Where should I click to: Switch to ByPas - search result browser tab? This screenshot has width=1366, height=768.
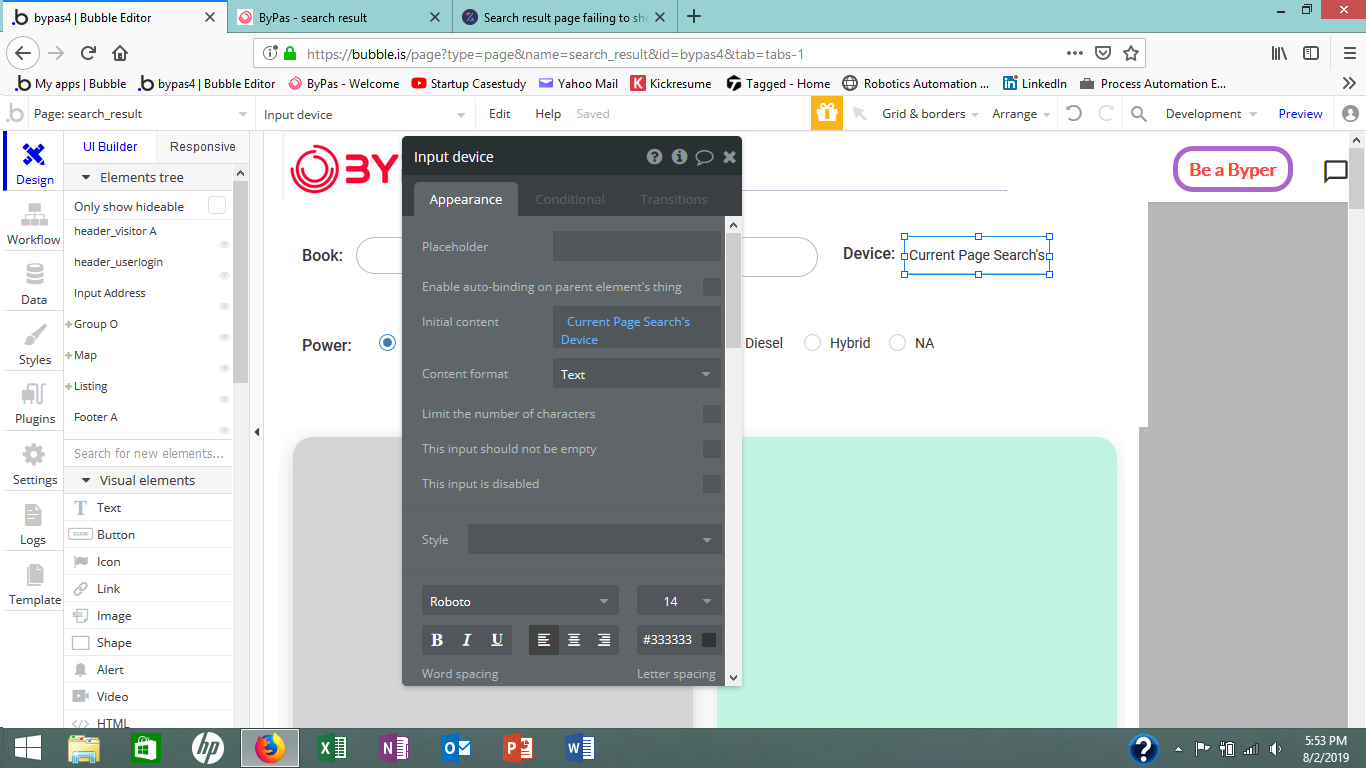tap(339, 17)
